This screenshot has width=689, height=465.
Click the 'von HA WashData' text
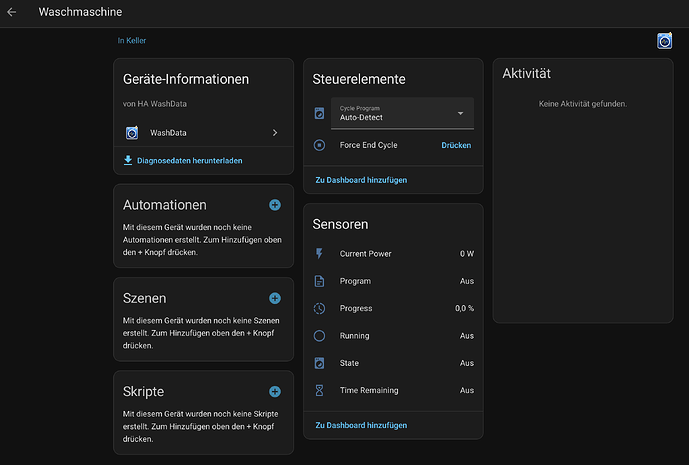(155, 104)
